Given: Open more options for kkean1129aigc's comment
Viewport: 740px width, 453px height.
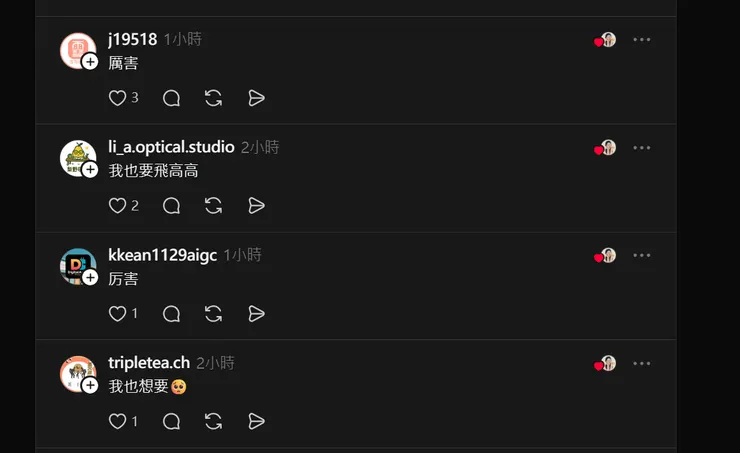Looking at the screenshot, I should 642,256.
